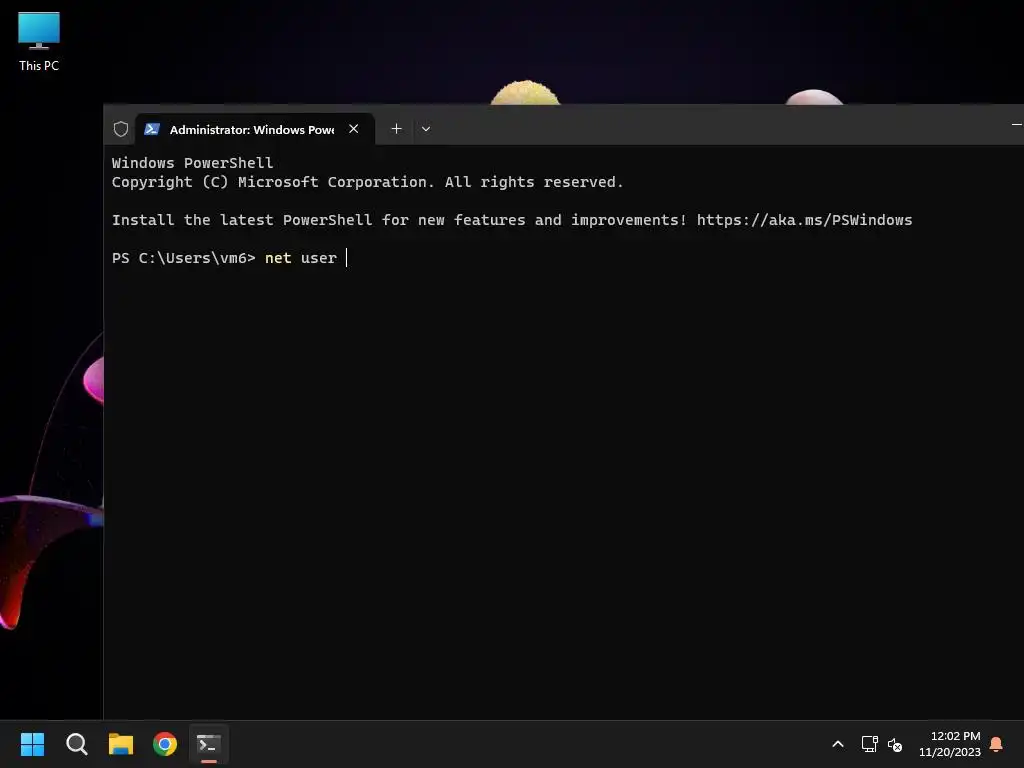Select the Administrator: Windows PowerShell tab
The width and height of the screenshot is (1024, 768).
255,129
